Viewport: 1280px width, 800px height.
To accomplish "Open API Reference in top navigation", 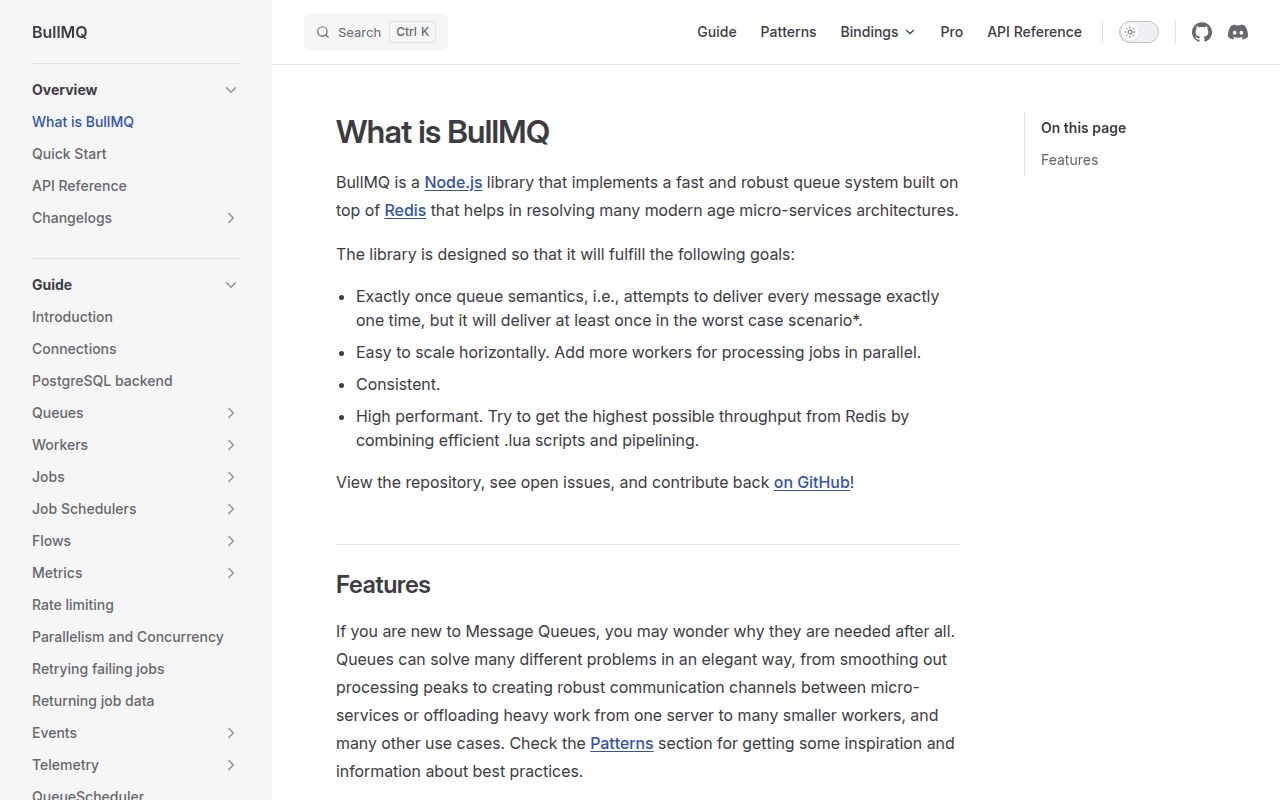I will [x=1034, y=32].
